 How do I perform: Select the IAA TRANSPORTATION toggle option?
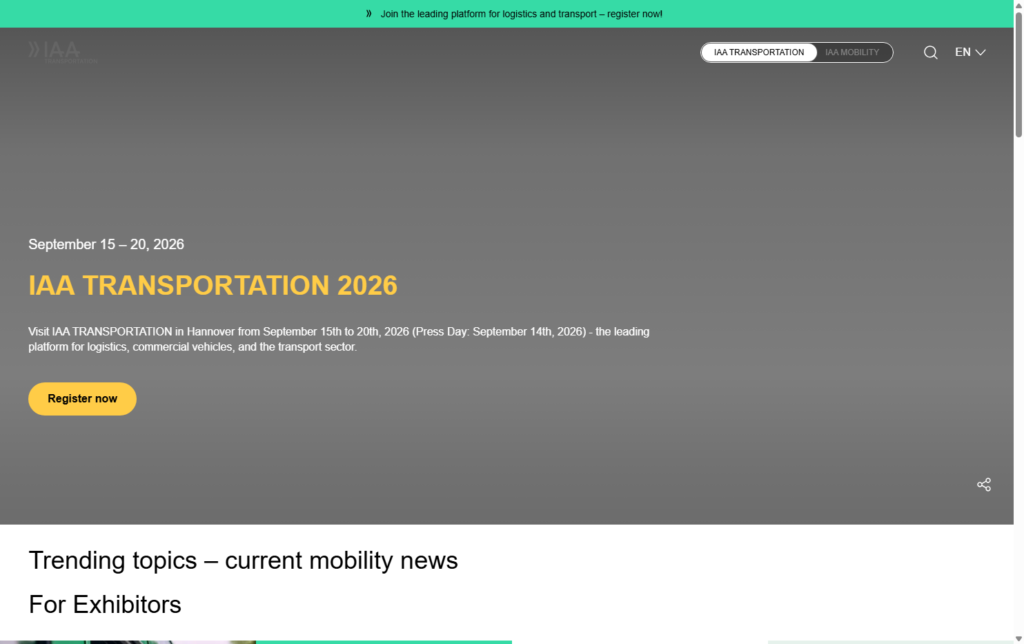[759, 52]
